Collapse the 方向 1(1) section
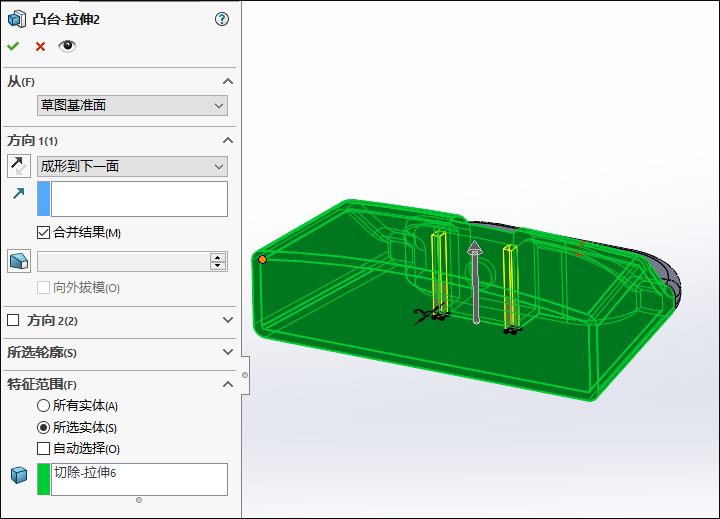The image size is (720, 519). [228, 141]
